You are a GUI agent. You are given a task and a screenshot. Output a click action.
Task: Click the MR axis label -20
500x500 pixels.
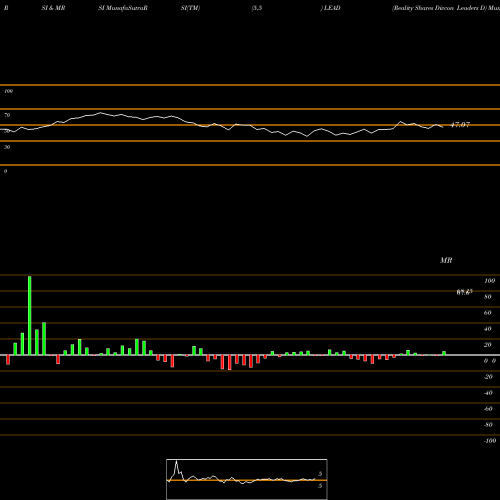[x=488, y=377]
